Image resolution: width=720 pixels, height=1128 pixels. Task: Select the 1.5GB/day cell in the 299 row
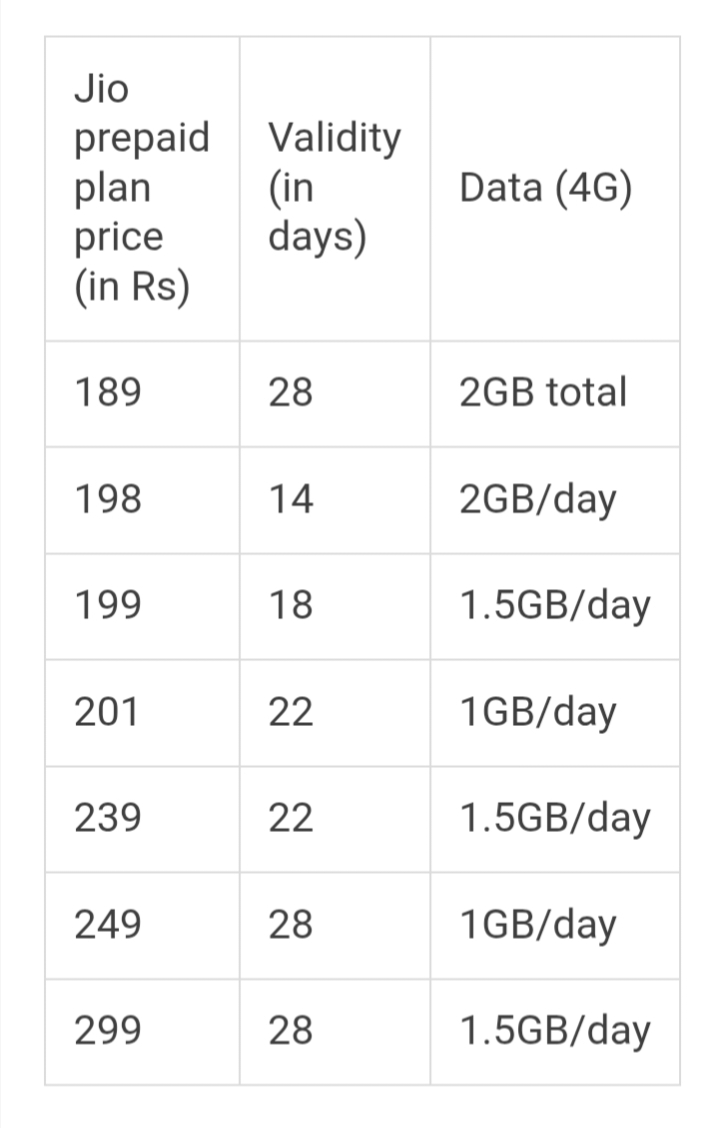pos(554,1031)
